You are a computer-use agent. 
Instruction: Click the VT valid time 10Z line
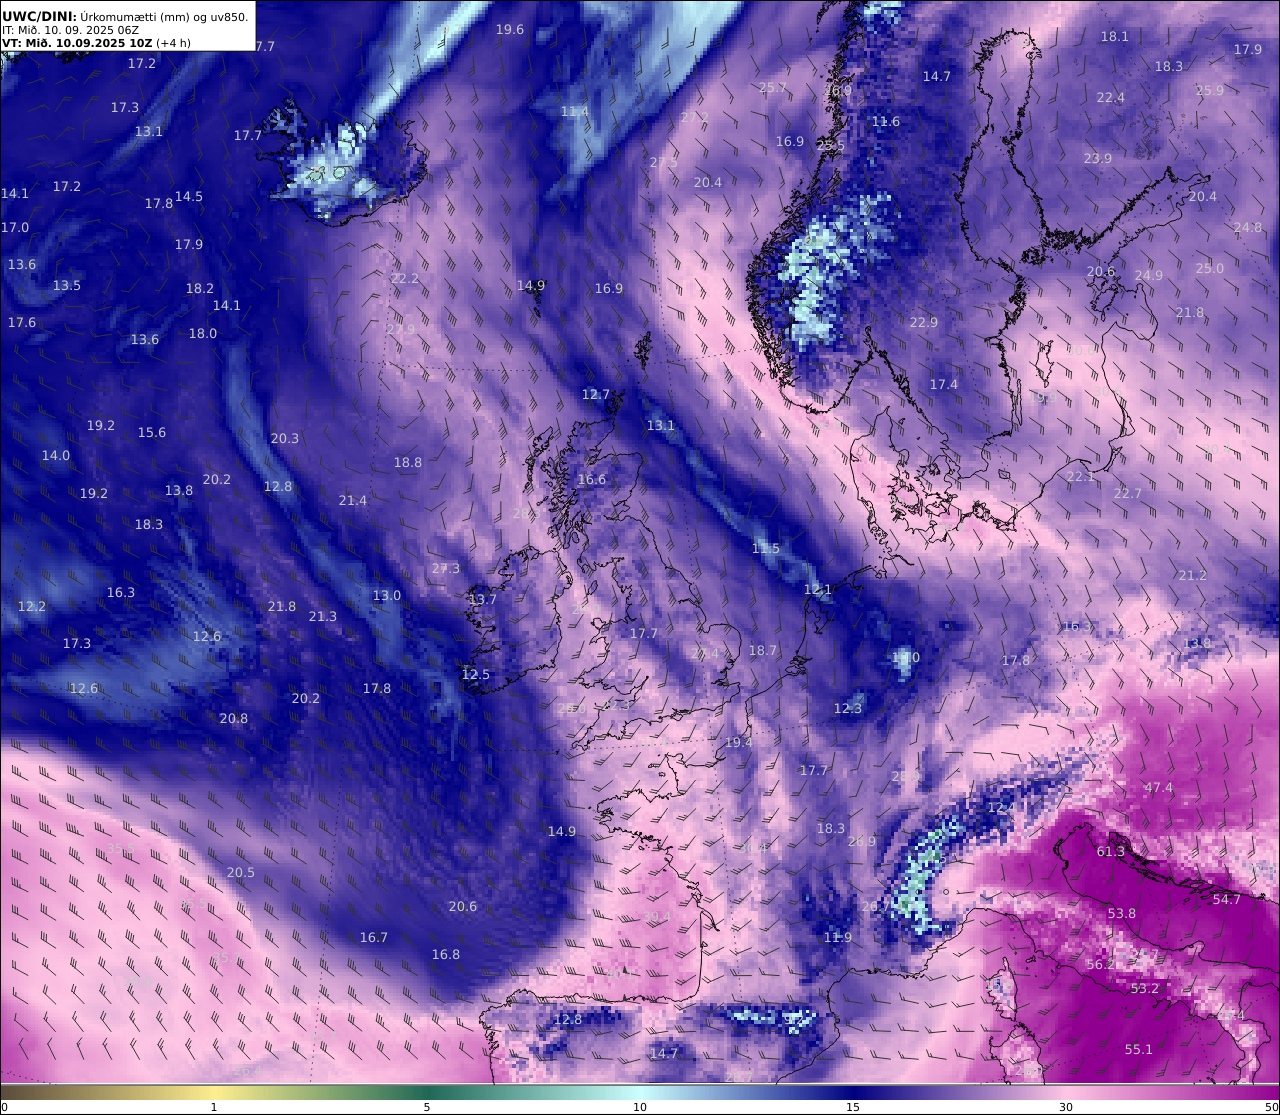[x=96, y=43]
